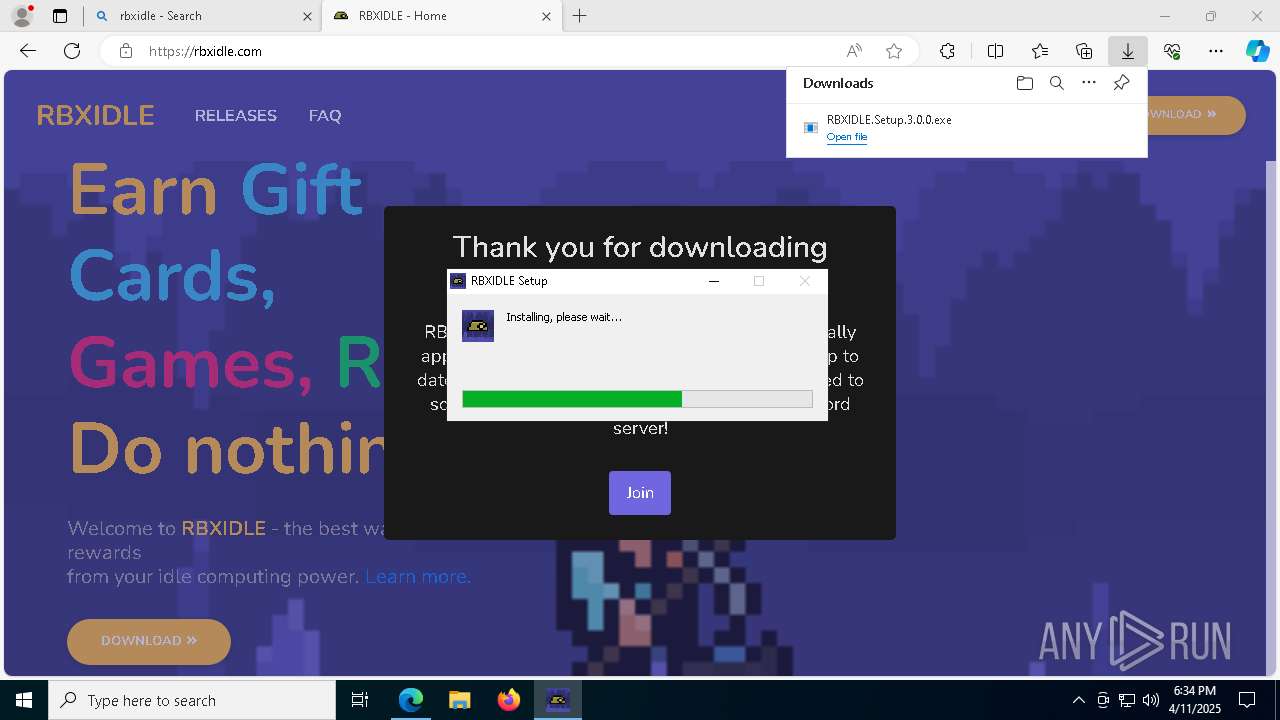Open Browser essentials heart icon

1172,51
